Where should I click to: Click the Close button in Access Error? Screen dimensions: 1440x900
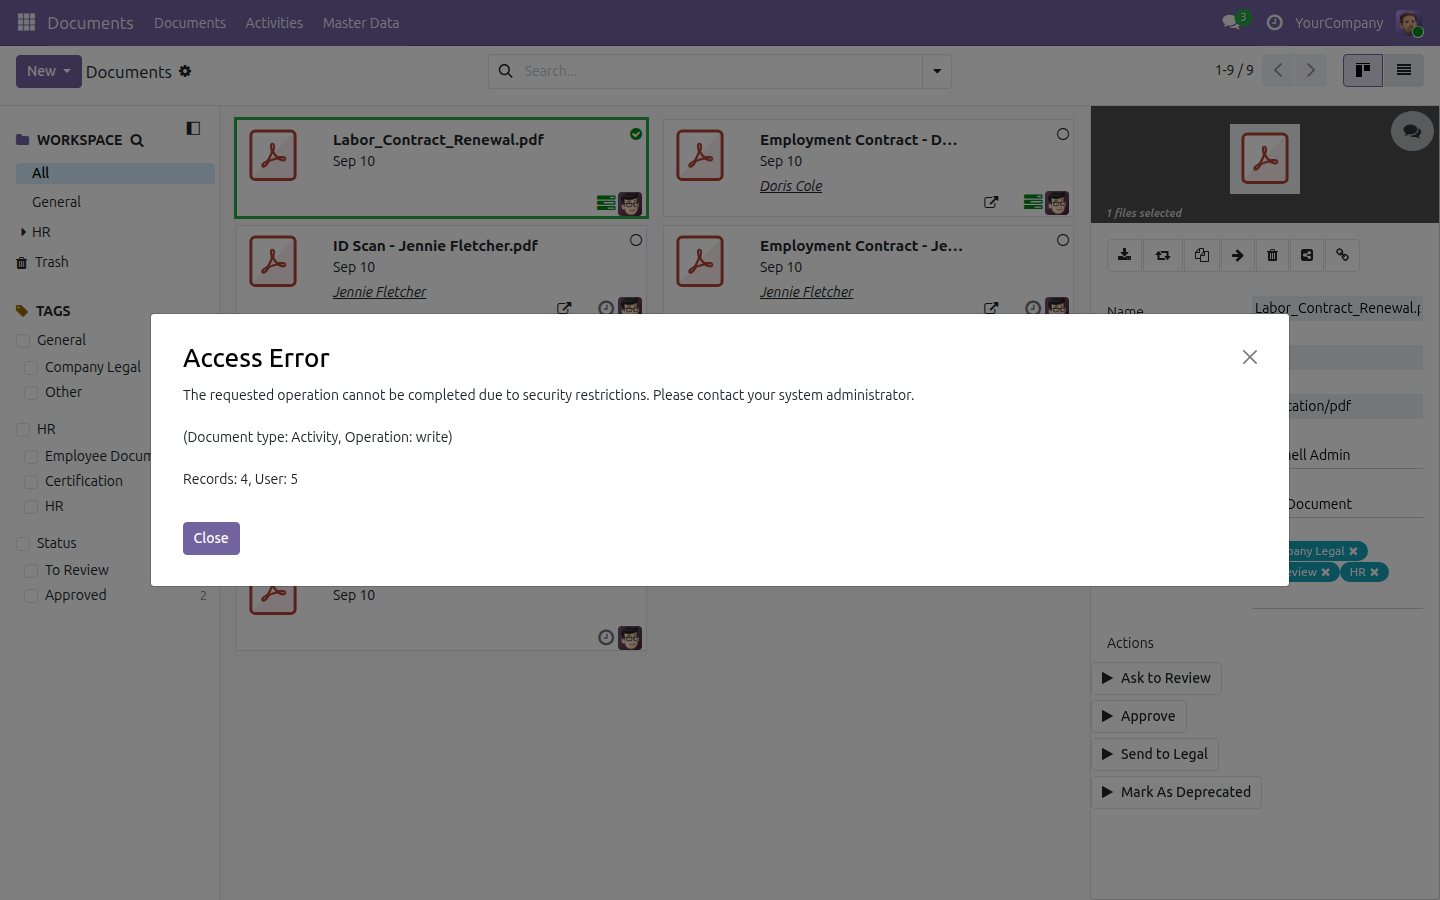(211, 538)
